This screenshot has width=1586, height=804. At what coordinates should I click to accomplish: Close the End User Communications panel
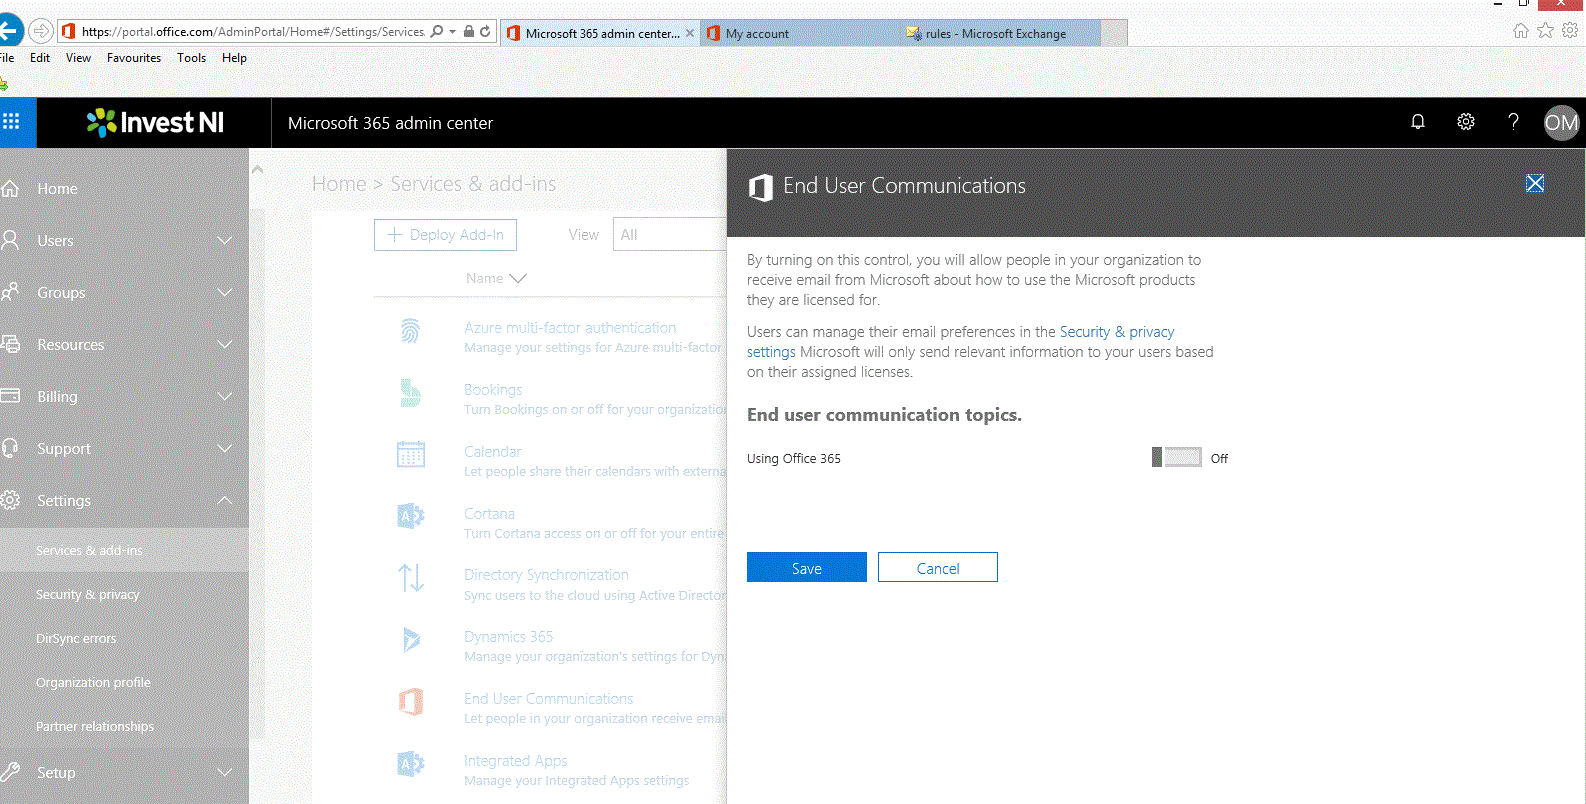point(1535,184)
